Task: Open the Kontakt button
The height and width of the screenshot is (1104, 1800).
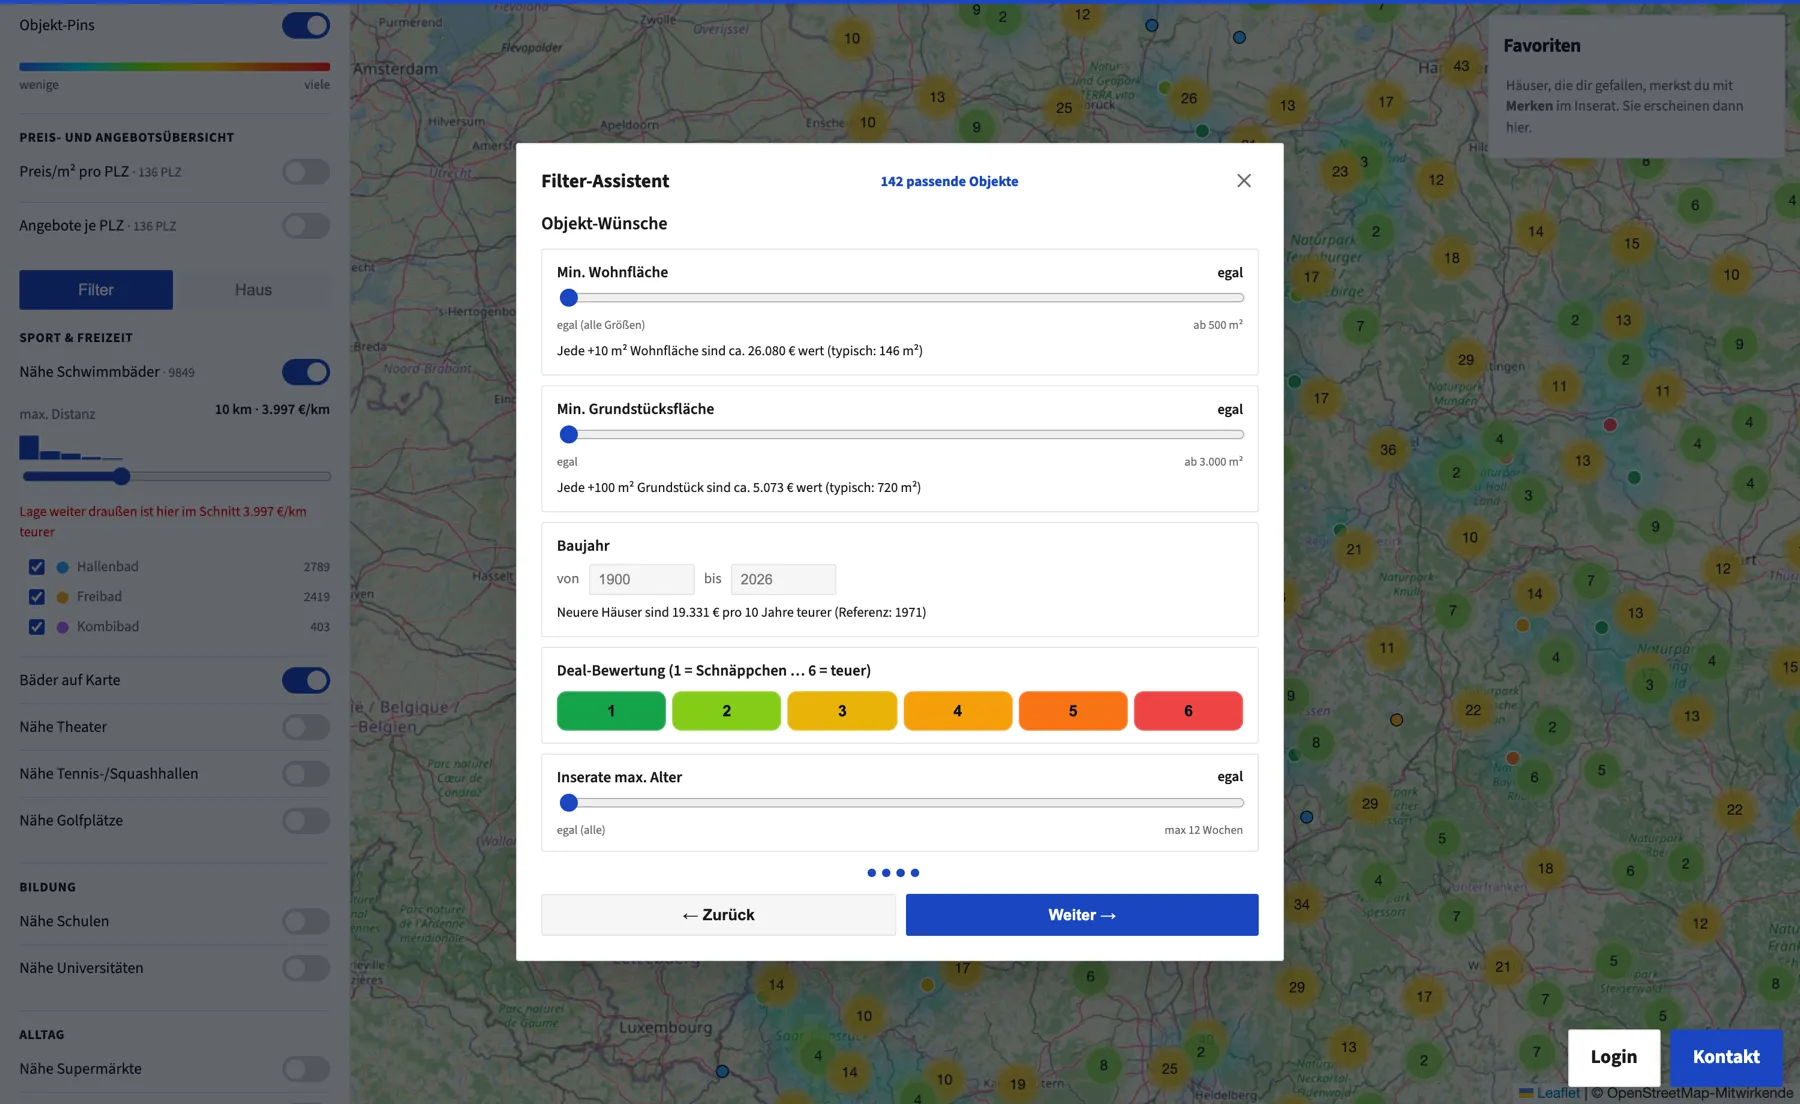Action: [1726, 1057]
